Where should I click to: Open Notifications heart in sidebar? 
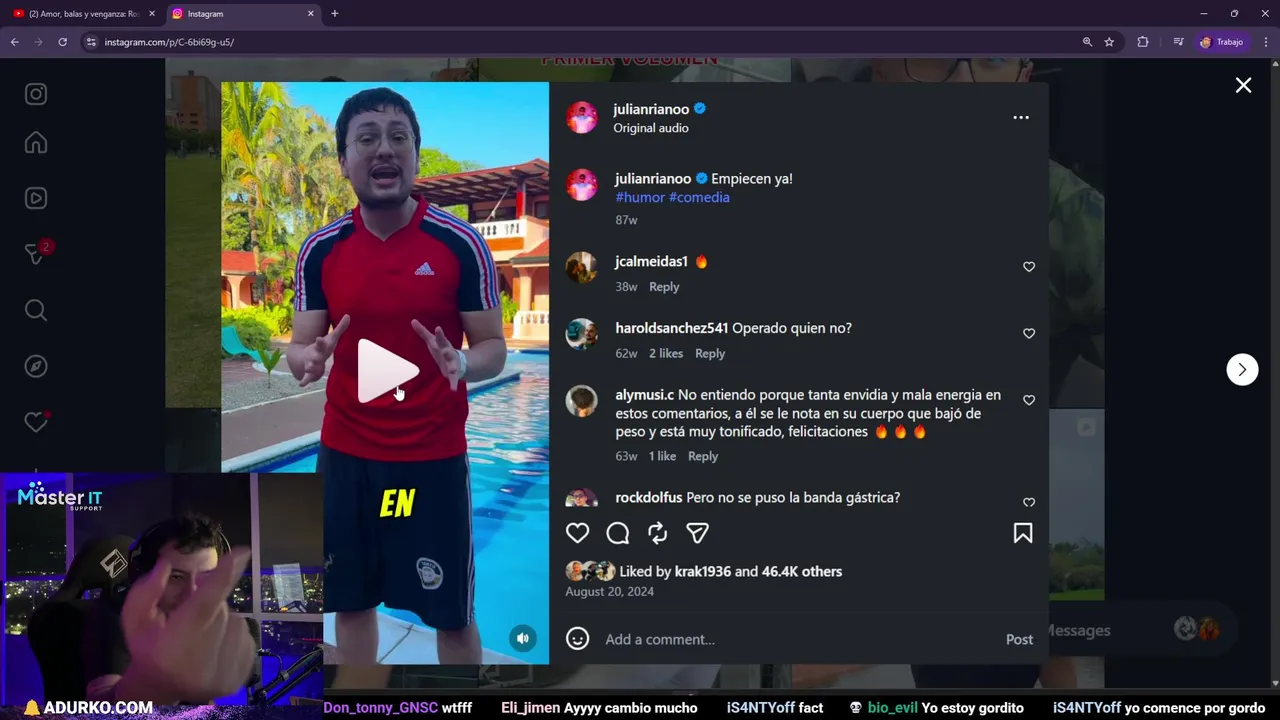coord(36,422)
